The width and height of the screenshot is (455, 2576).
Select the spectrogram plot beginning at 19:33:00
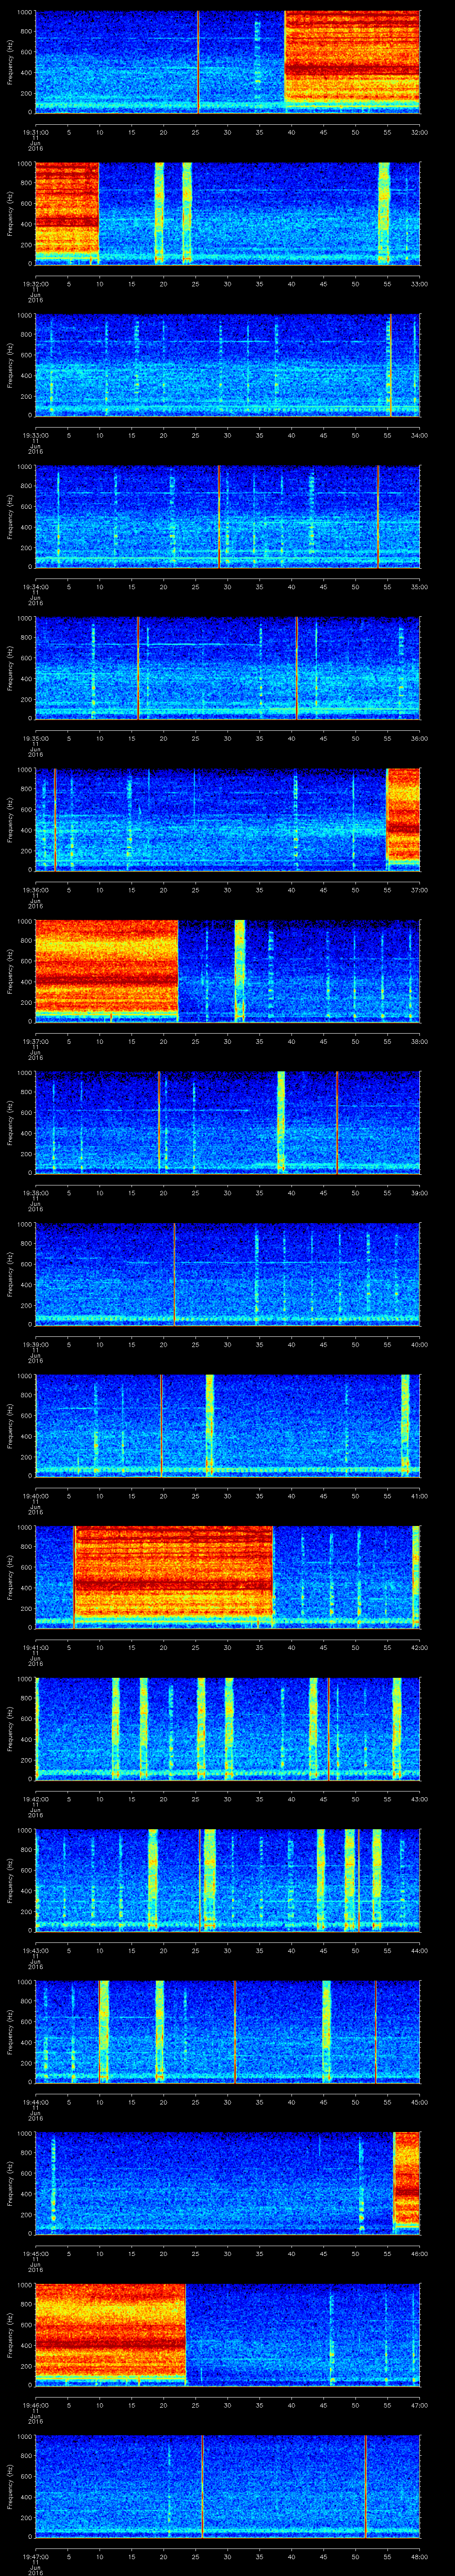click(227, 365)
